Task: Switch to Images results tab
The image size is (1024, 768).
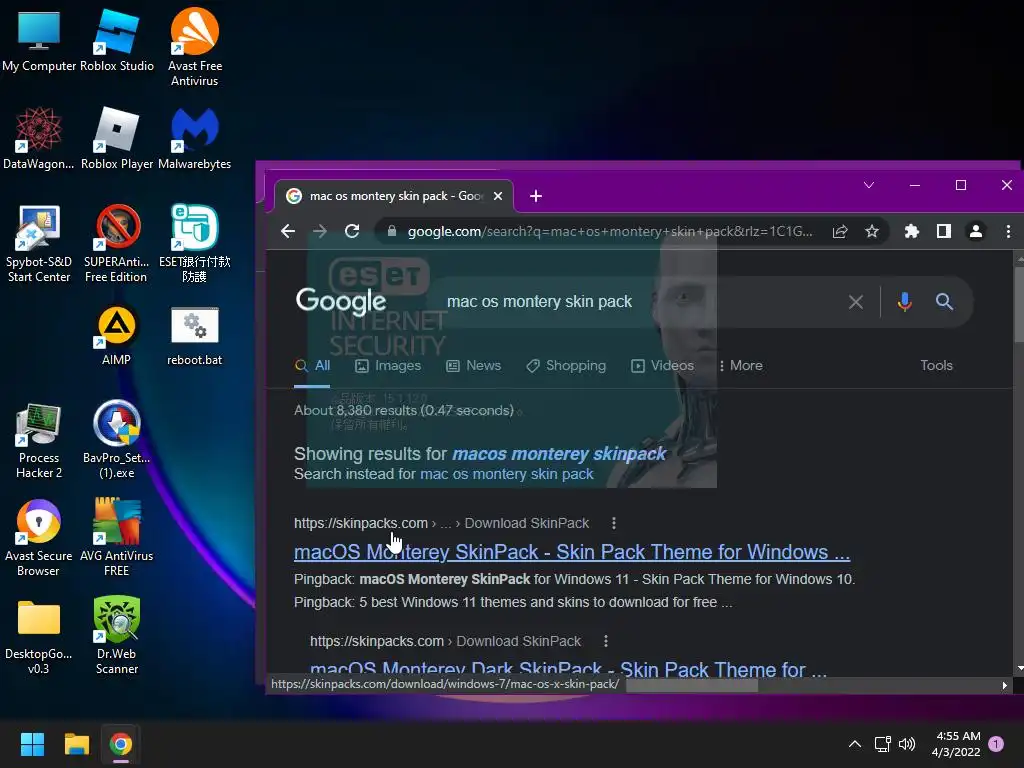Action: pyautogui.click(x=388, y=366)
